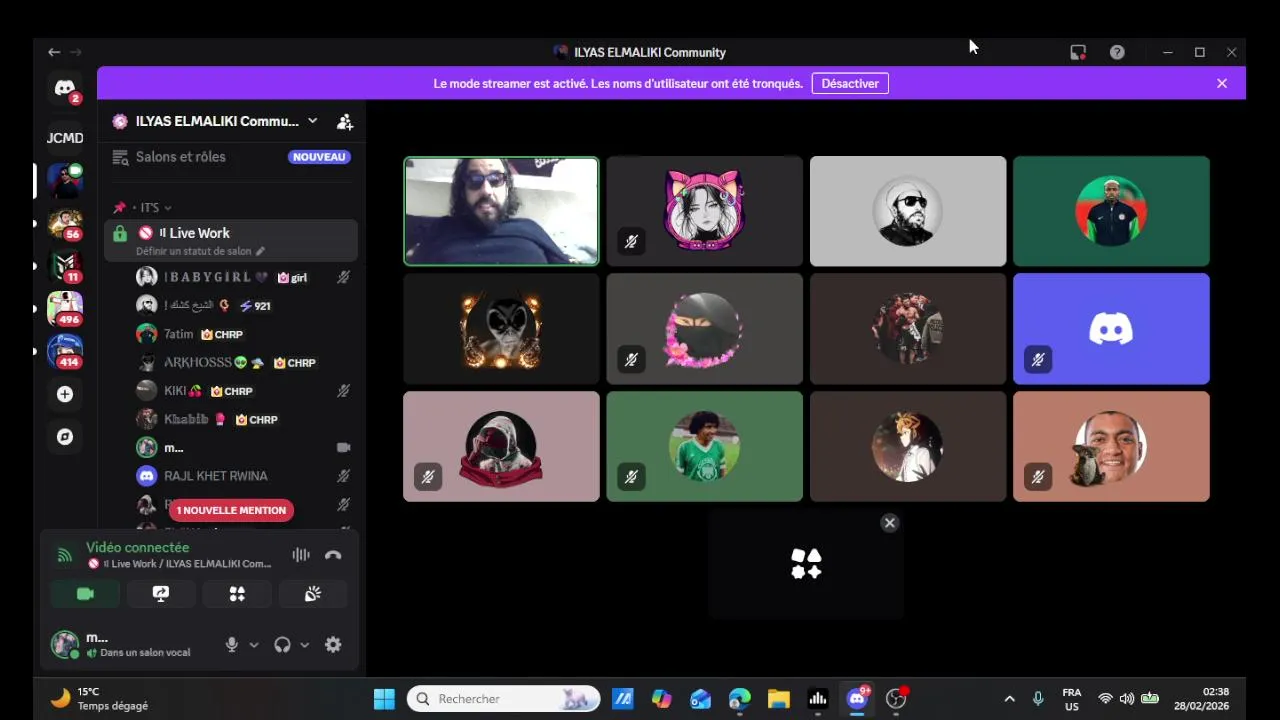The height and width of the screenshot is (720, 1280).
Task: Toggle headphones deafen in user panel
Action: click(x=282, y=645)
